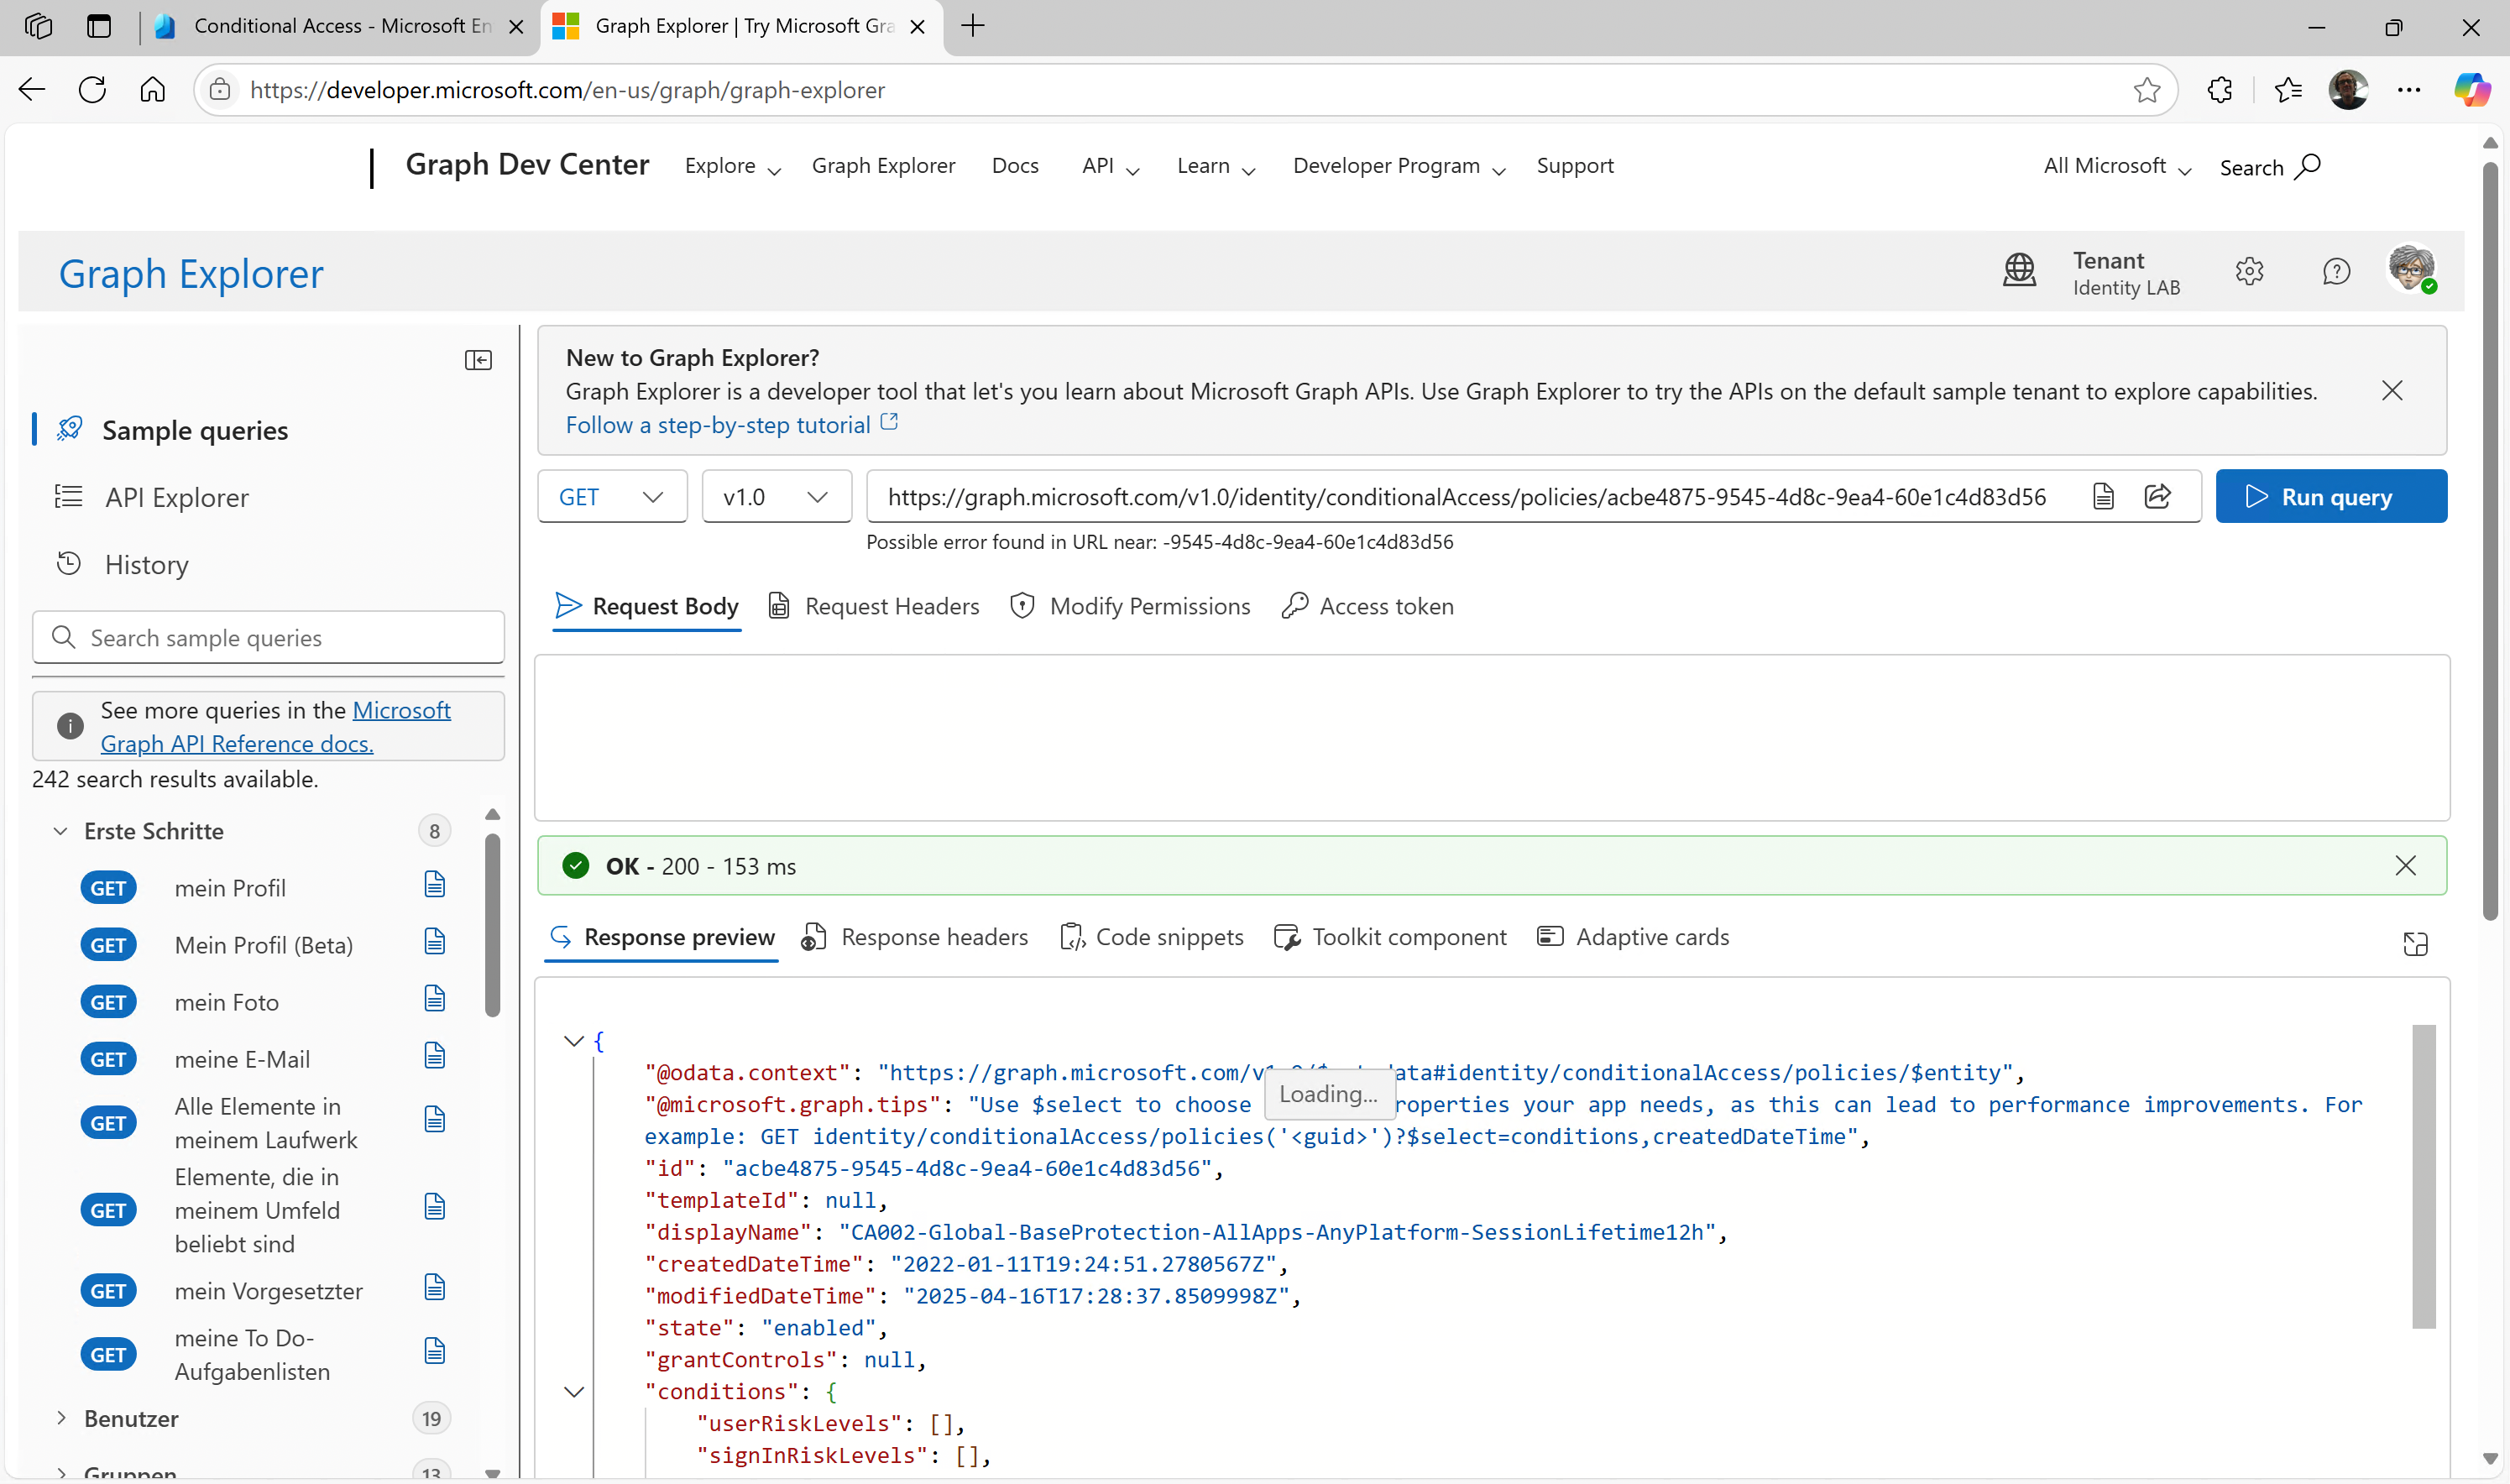Image resolution: width=2510 pixels, height=1484 pixels.
Task: Open docs icon for mein Foto
Action: coord(434,999)
